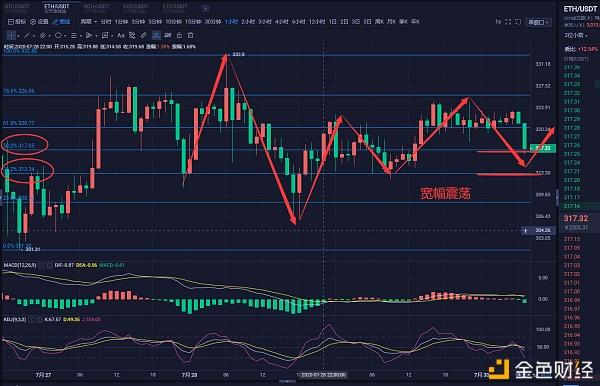Select the 分时 time-sharing interval
600x386 pixels.
[x=106, y=22]
